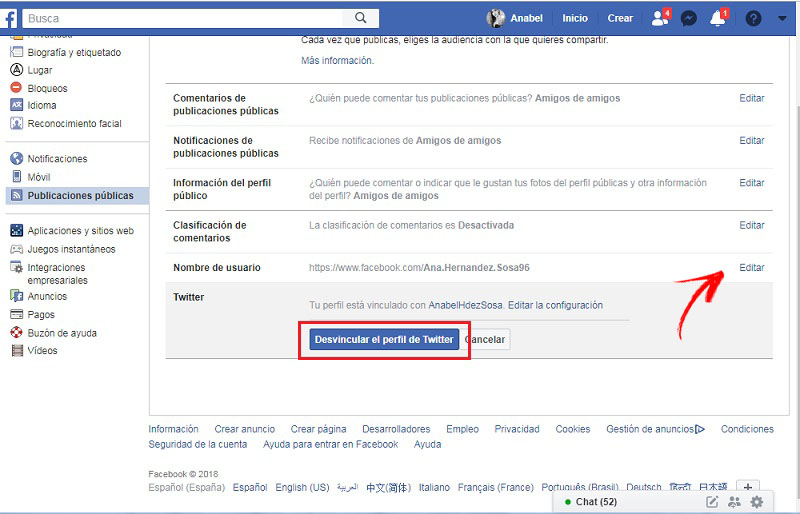Switch language to Italiano
This screenshot has height=514, width=800.
[434, 487]
